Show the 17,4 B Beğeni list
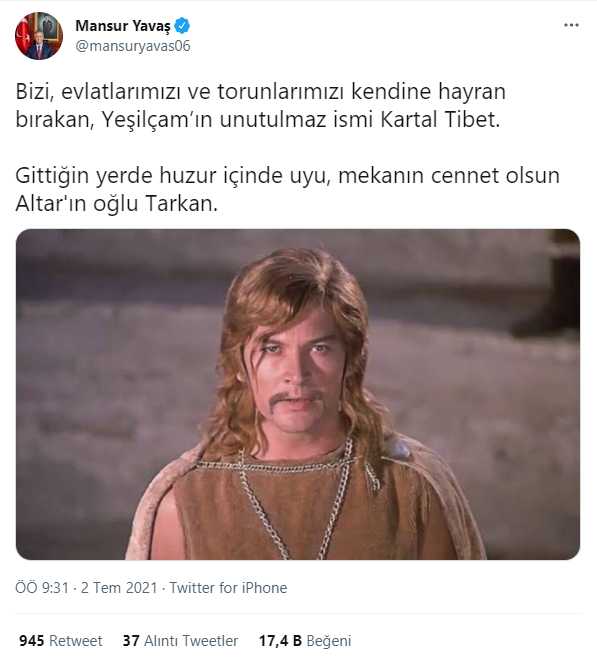Screen dimensions: 597x664 tap(305, 641)
